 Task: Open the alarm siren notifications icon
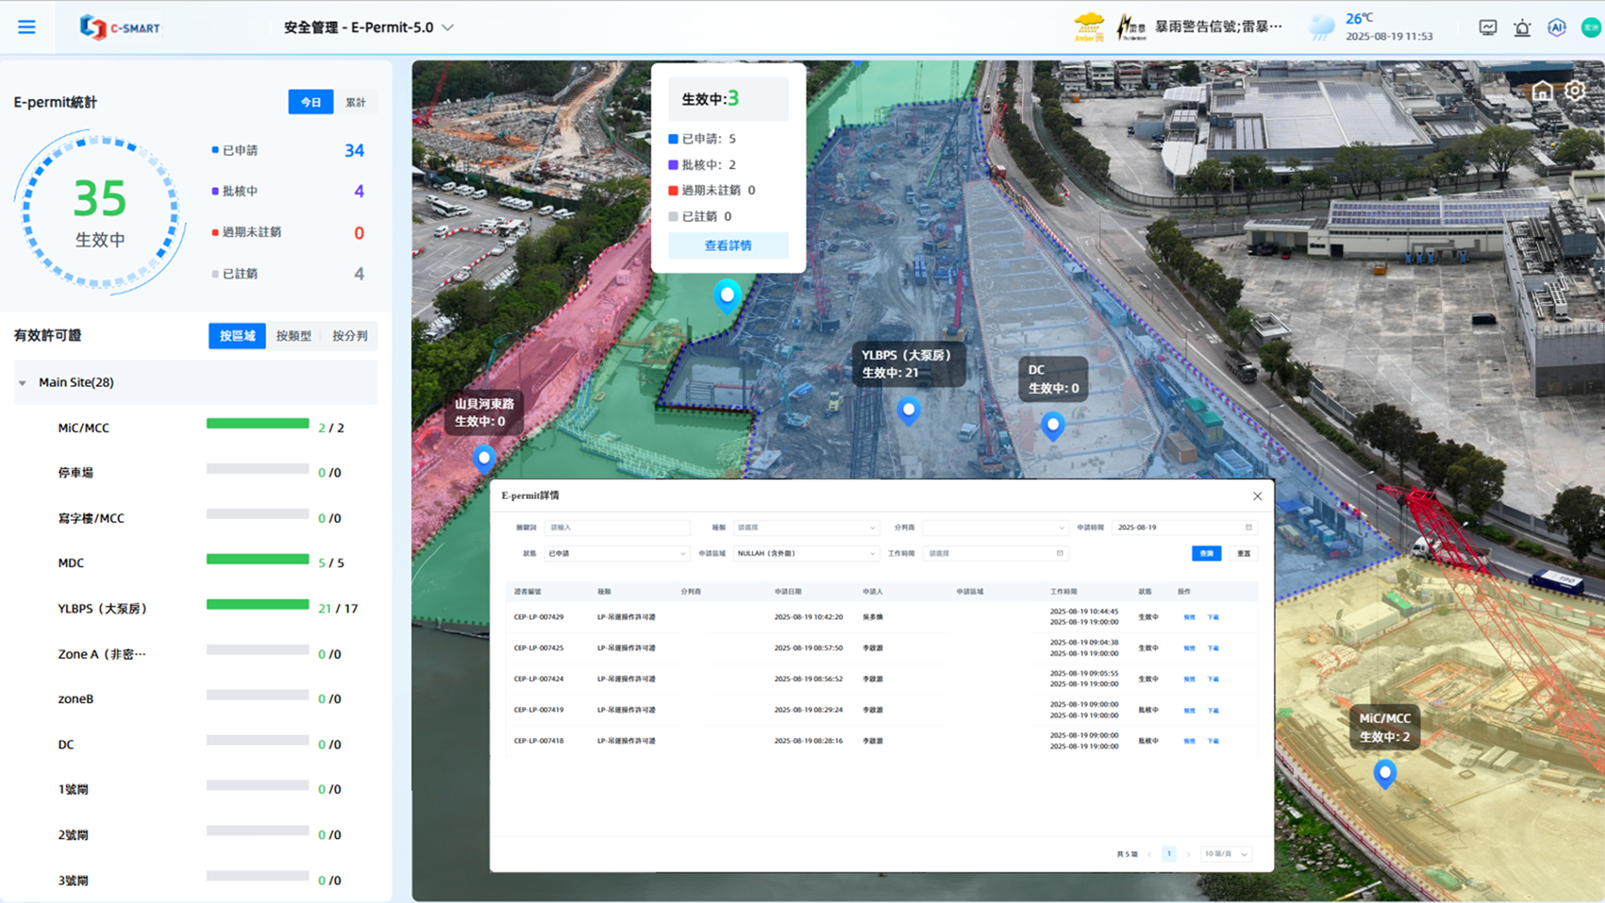point(1522,28)
